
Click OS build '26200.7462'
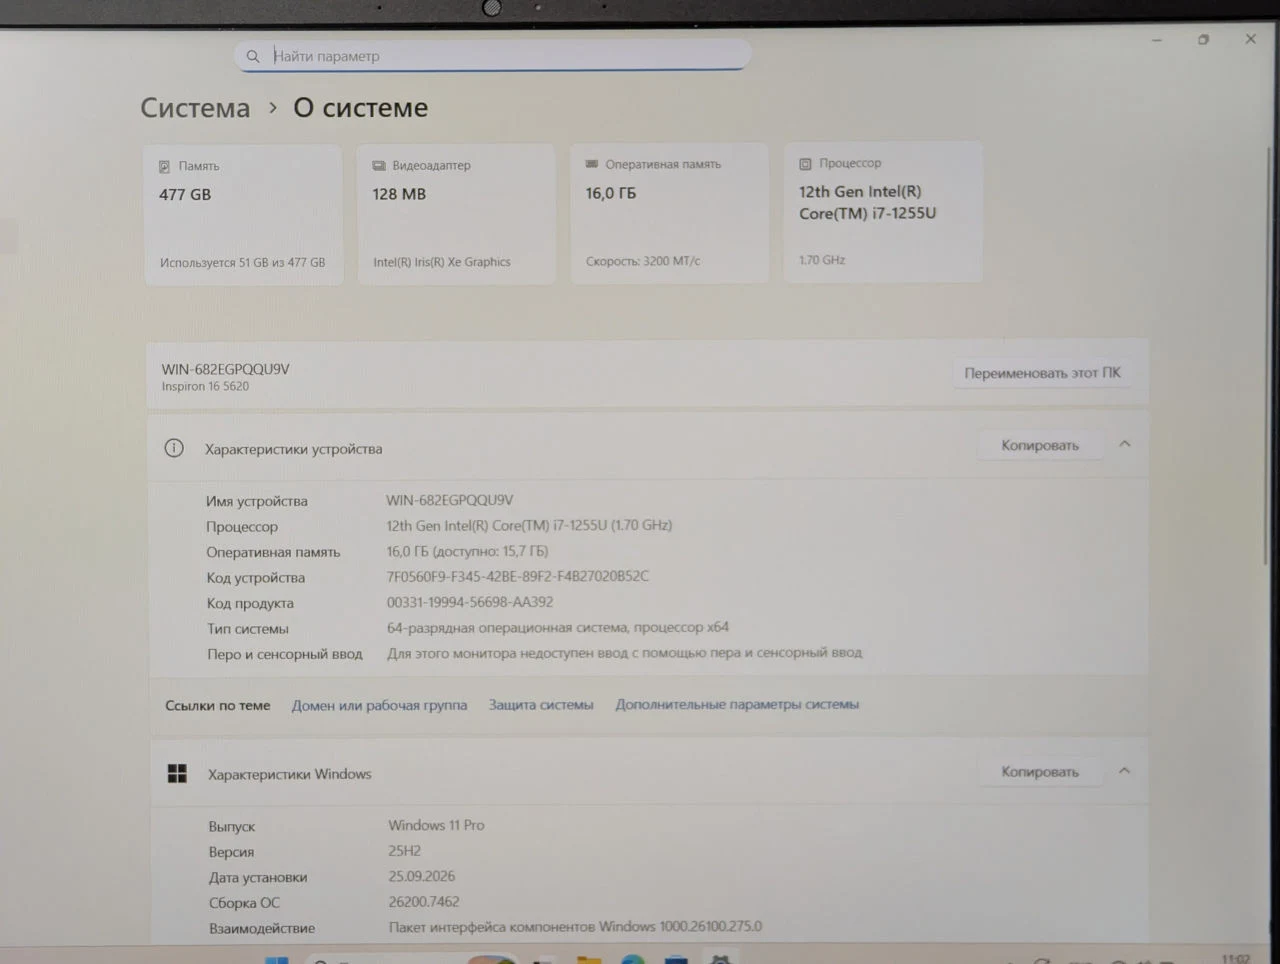424,902
